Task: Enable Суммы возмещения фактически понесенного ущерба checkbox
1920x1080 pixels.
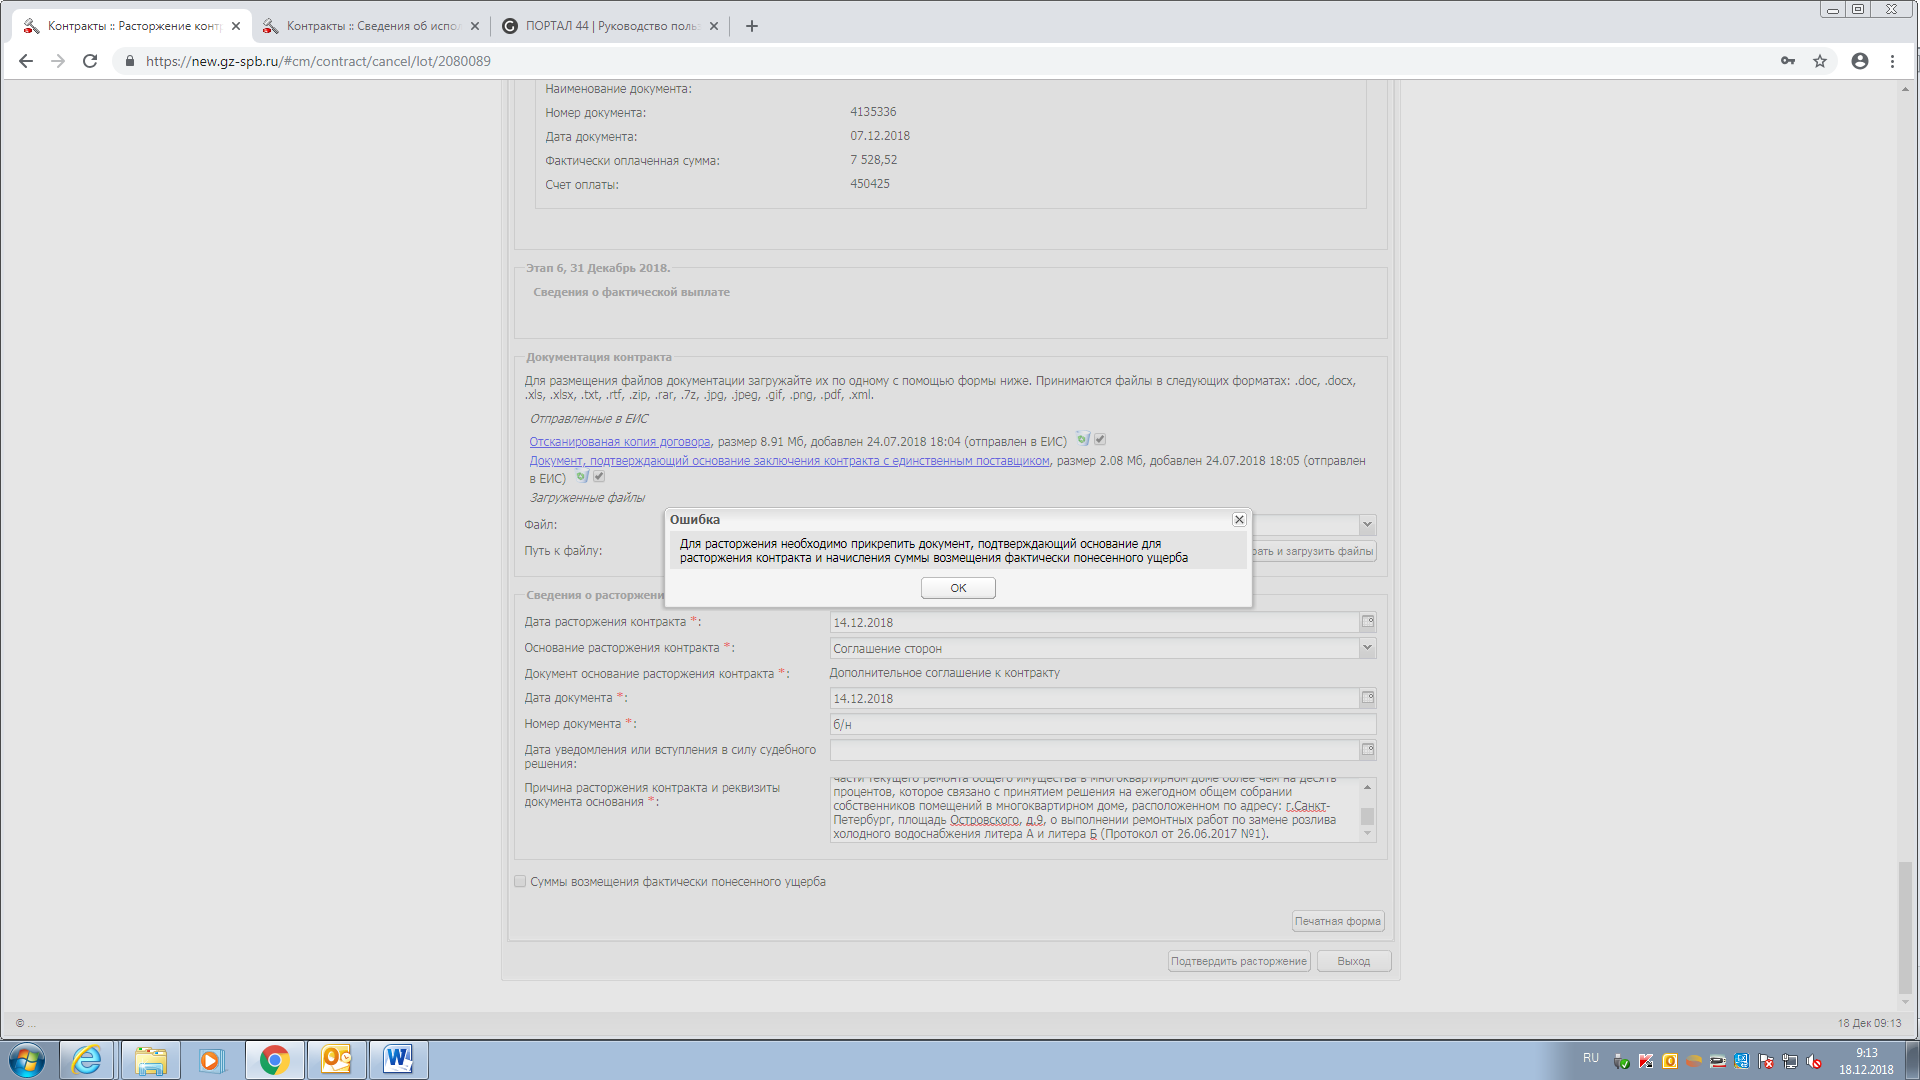Action: point(520,882)
